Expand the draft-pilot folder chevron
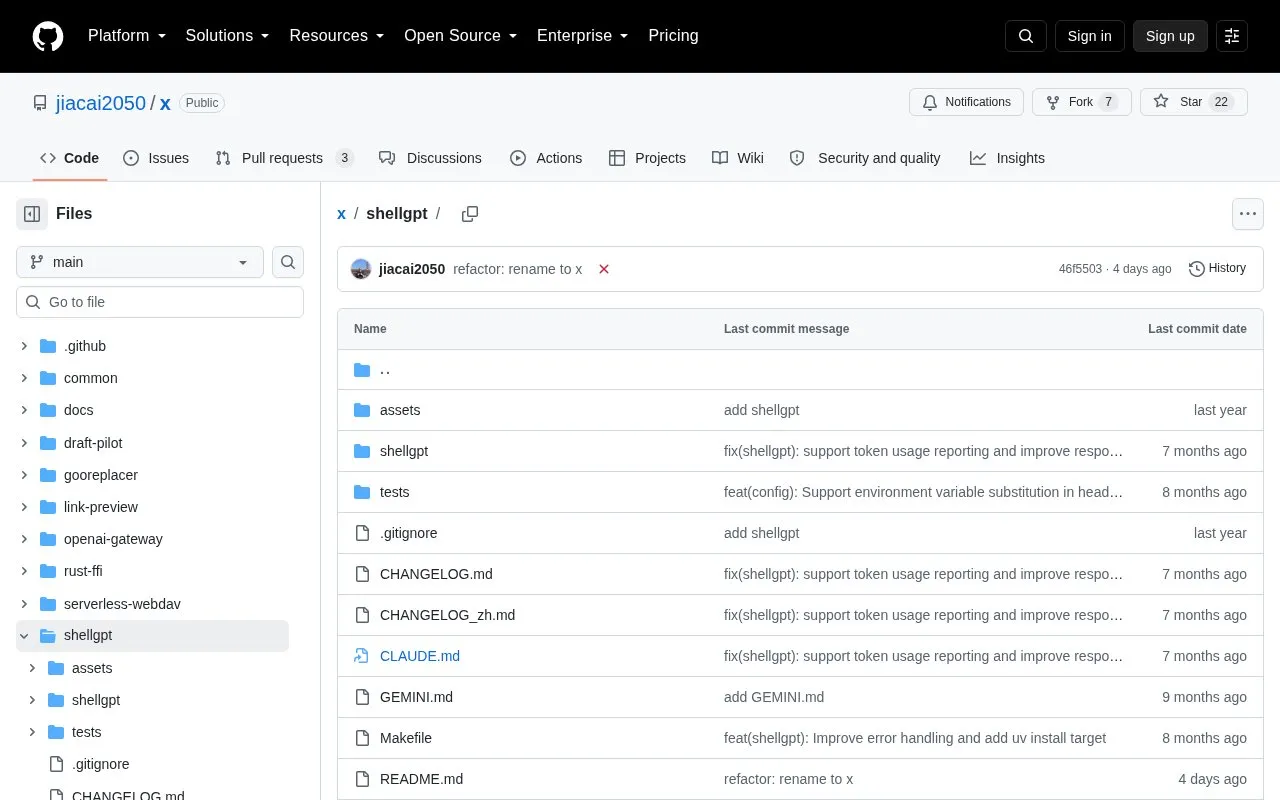This screenshot has height=800, width=1280. pyautogui.click(x=24, y=443)
